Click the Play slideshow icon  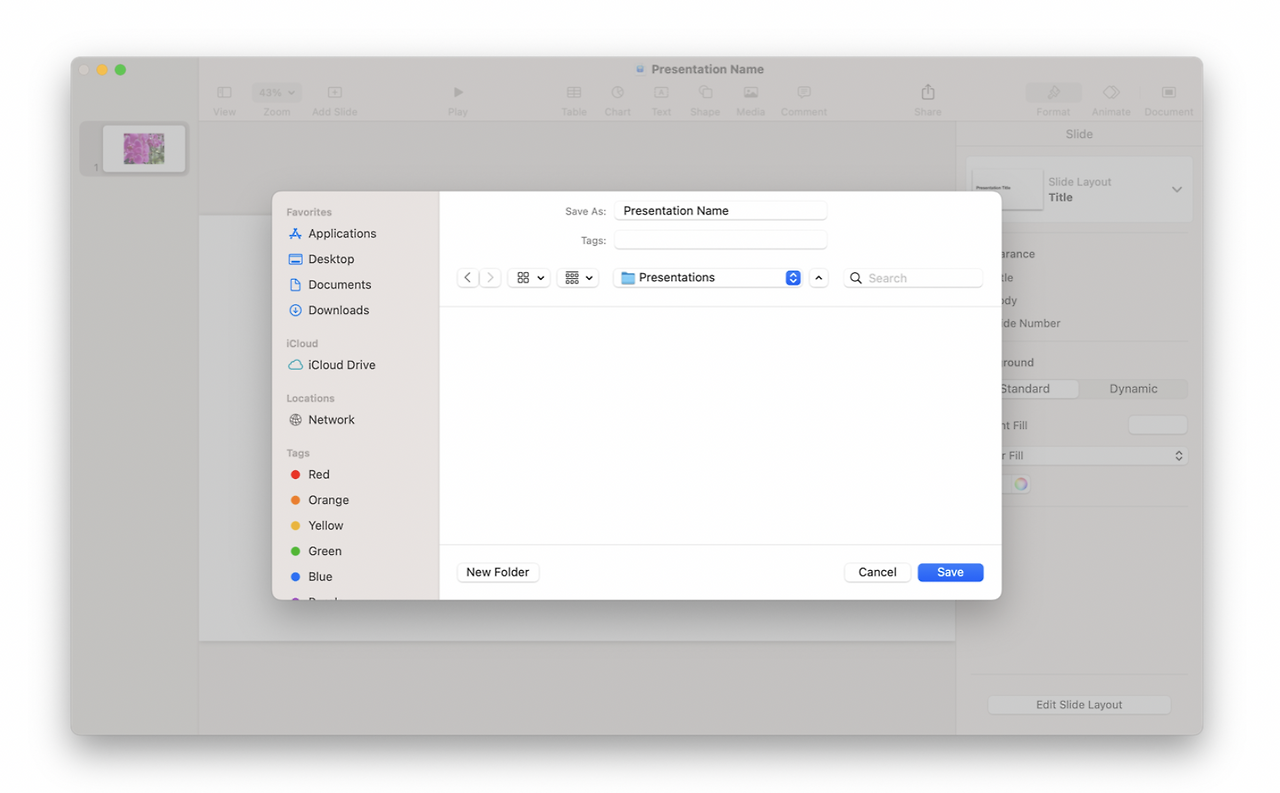click(458, 92)
